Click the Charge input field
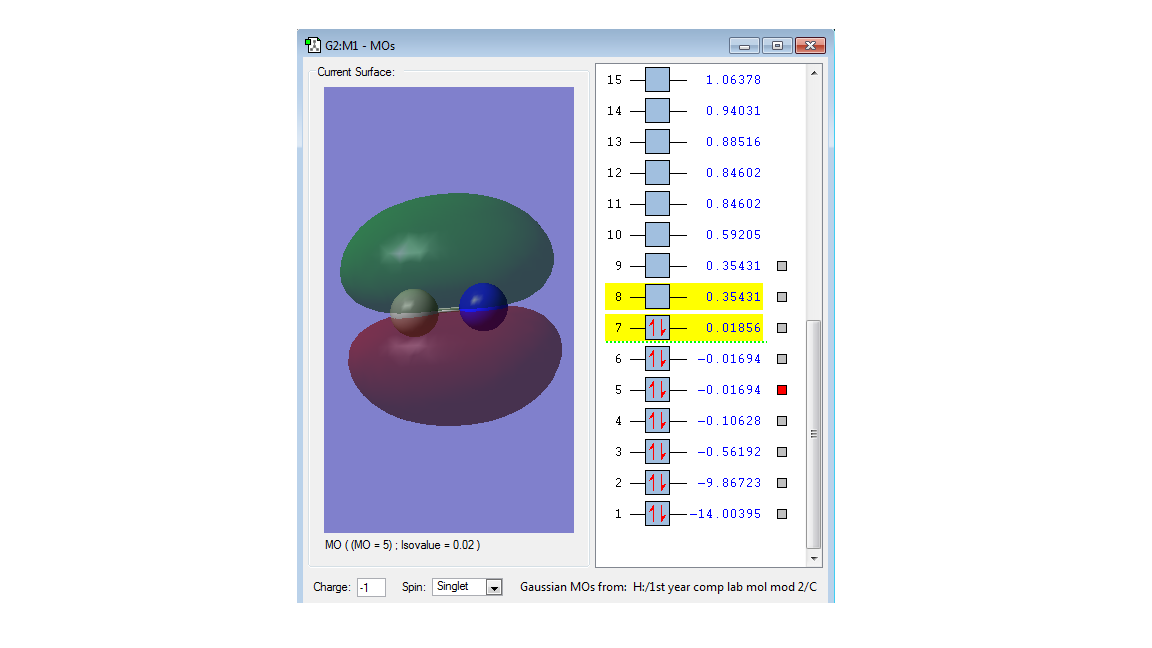 click(371, 587)
